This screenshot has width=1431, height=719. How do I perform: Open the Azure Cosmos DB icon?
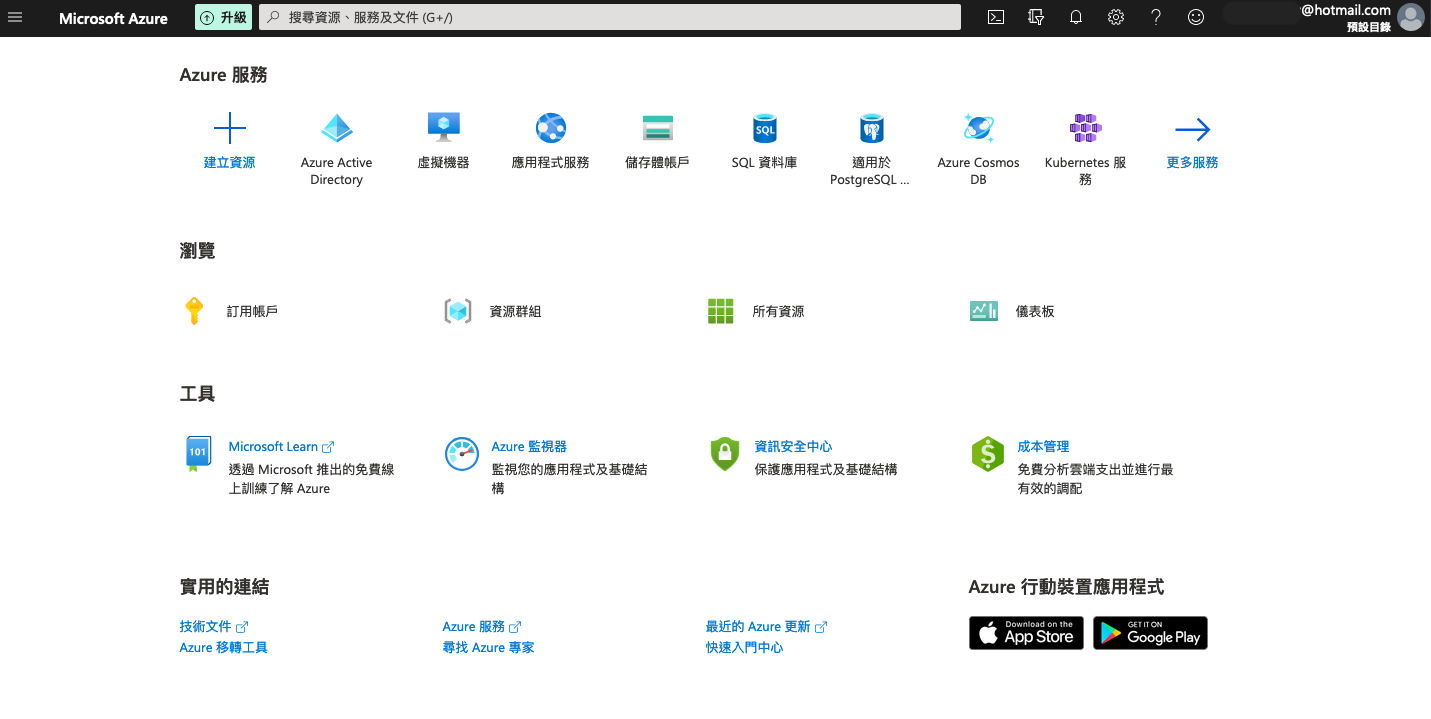click(x=978, y=128)
